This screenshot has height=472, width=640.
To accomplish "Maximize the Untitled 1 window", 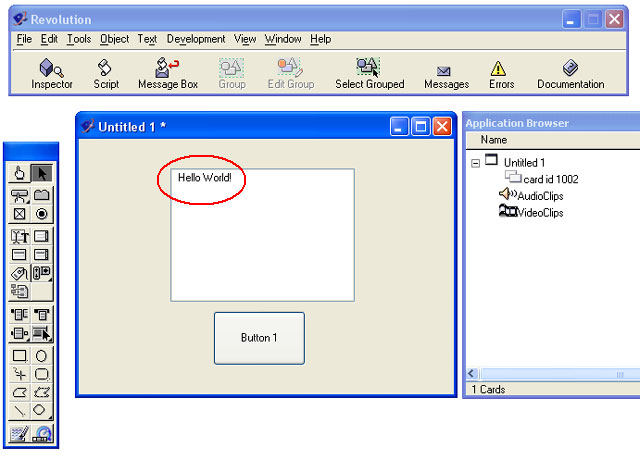I will (421, 127).
